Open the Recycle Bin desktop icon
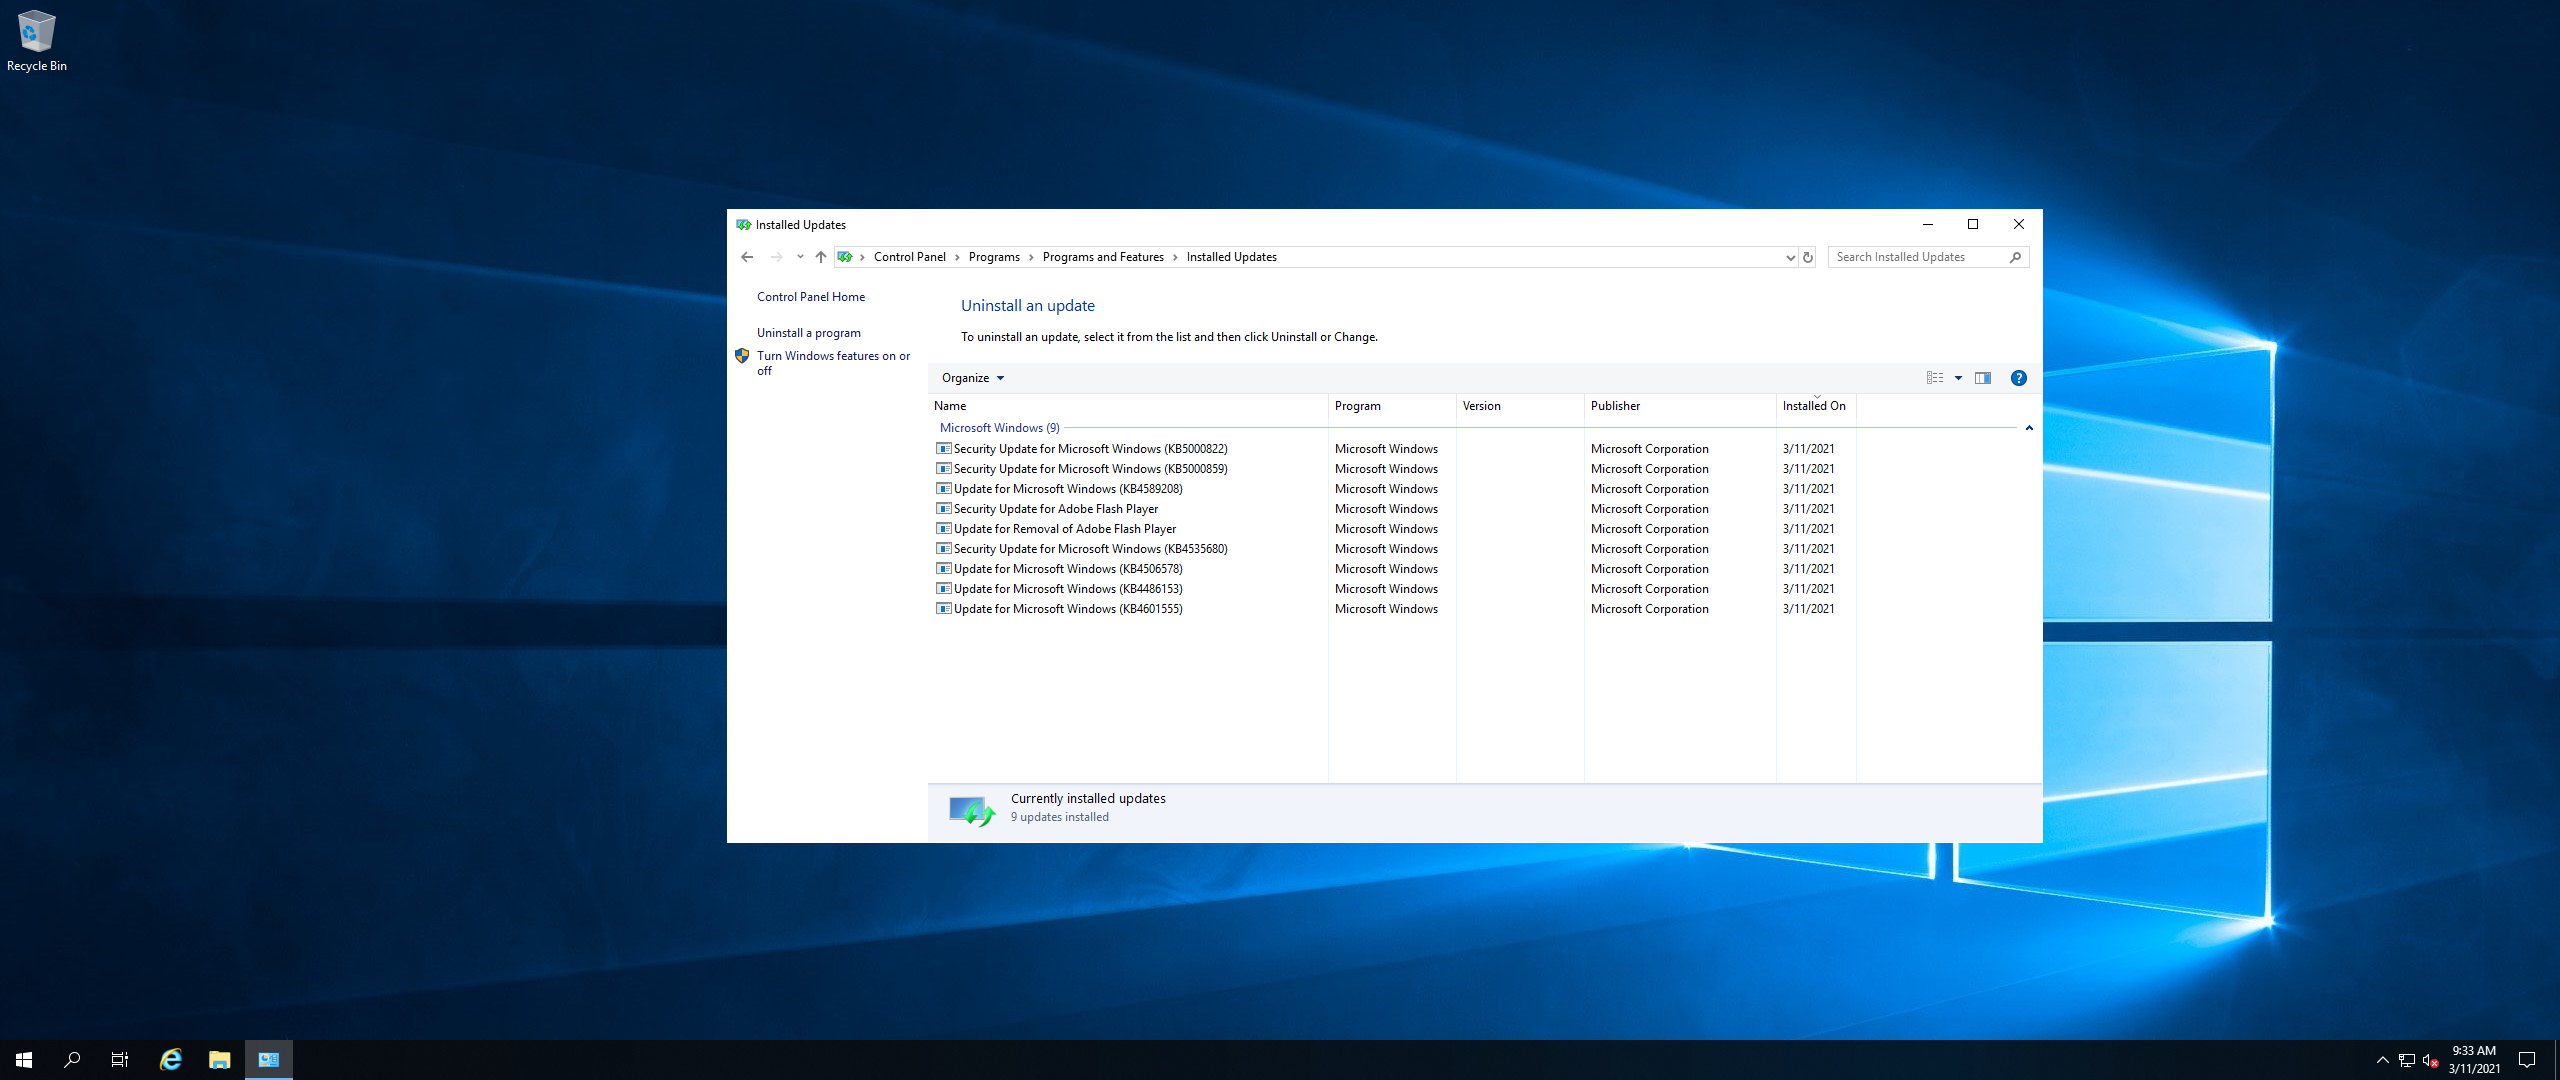2560x1080 pixels. click(37, 41)
